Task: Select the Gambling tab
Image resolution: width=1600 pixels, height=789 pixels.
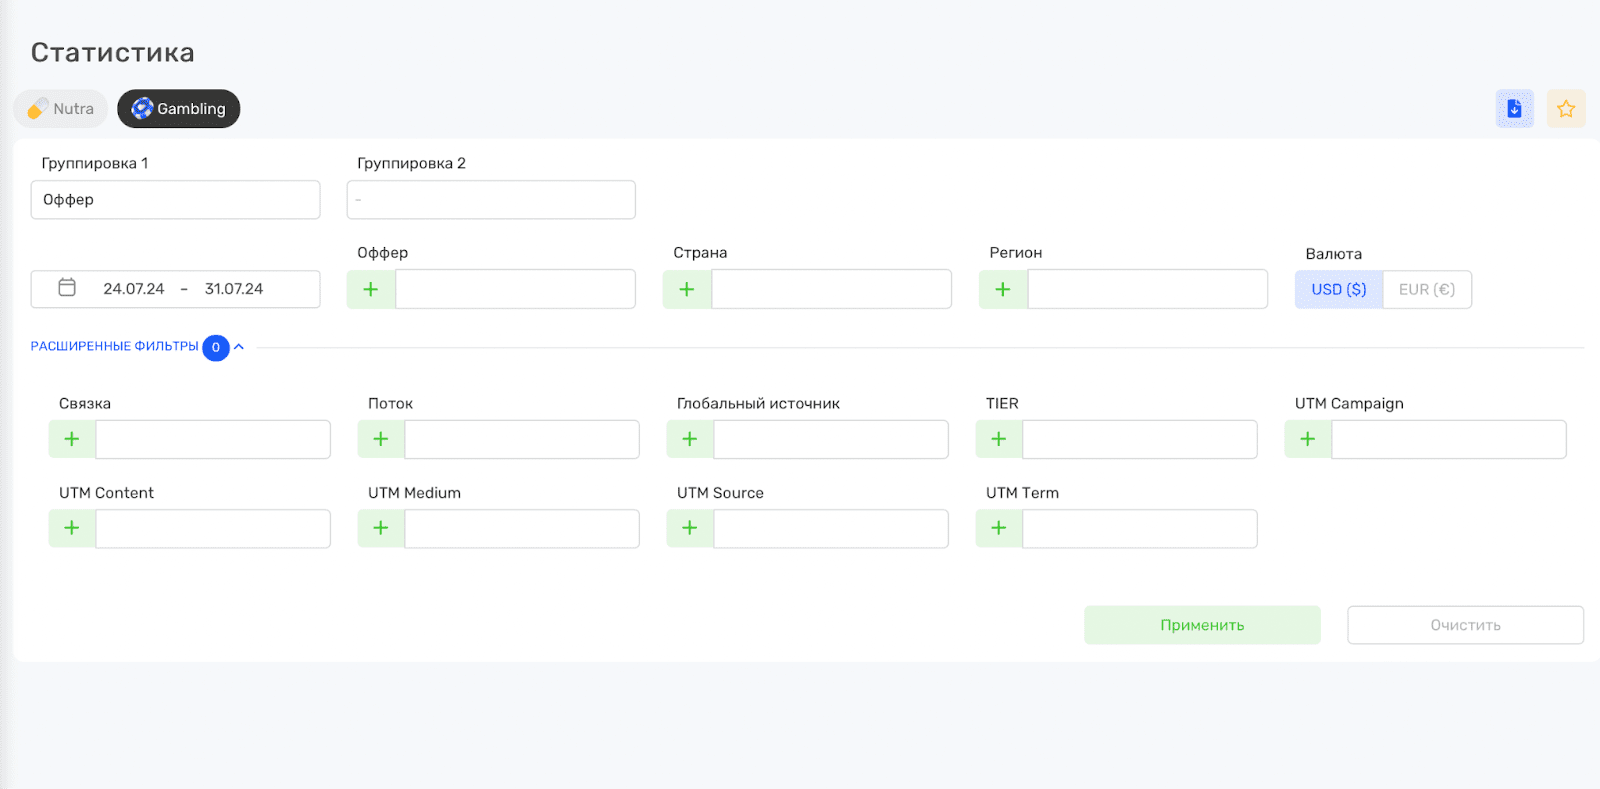Action: pos(179,109)
